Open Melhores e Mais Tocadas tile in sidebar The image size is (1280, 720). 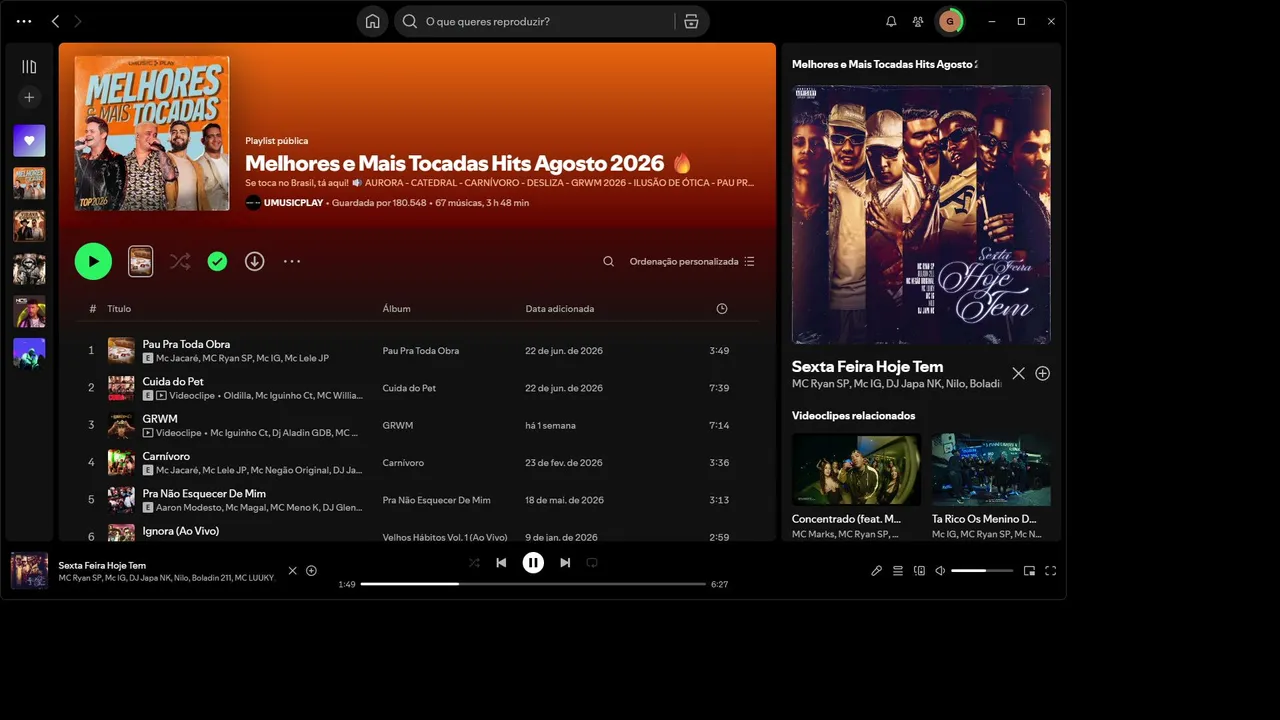(x=29, y=183)
